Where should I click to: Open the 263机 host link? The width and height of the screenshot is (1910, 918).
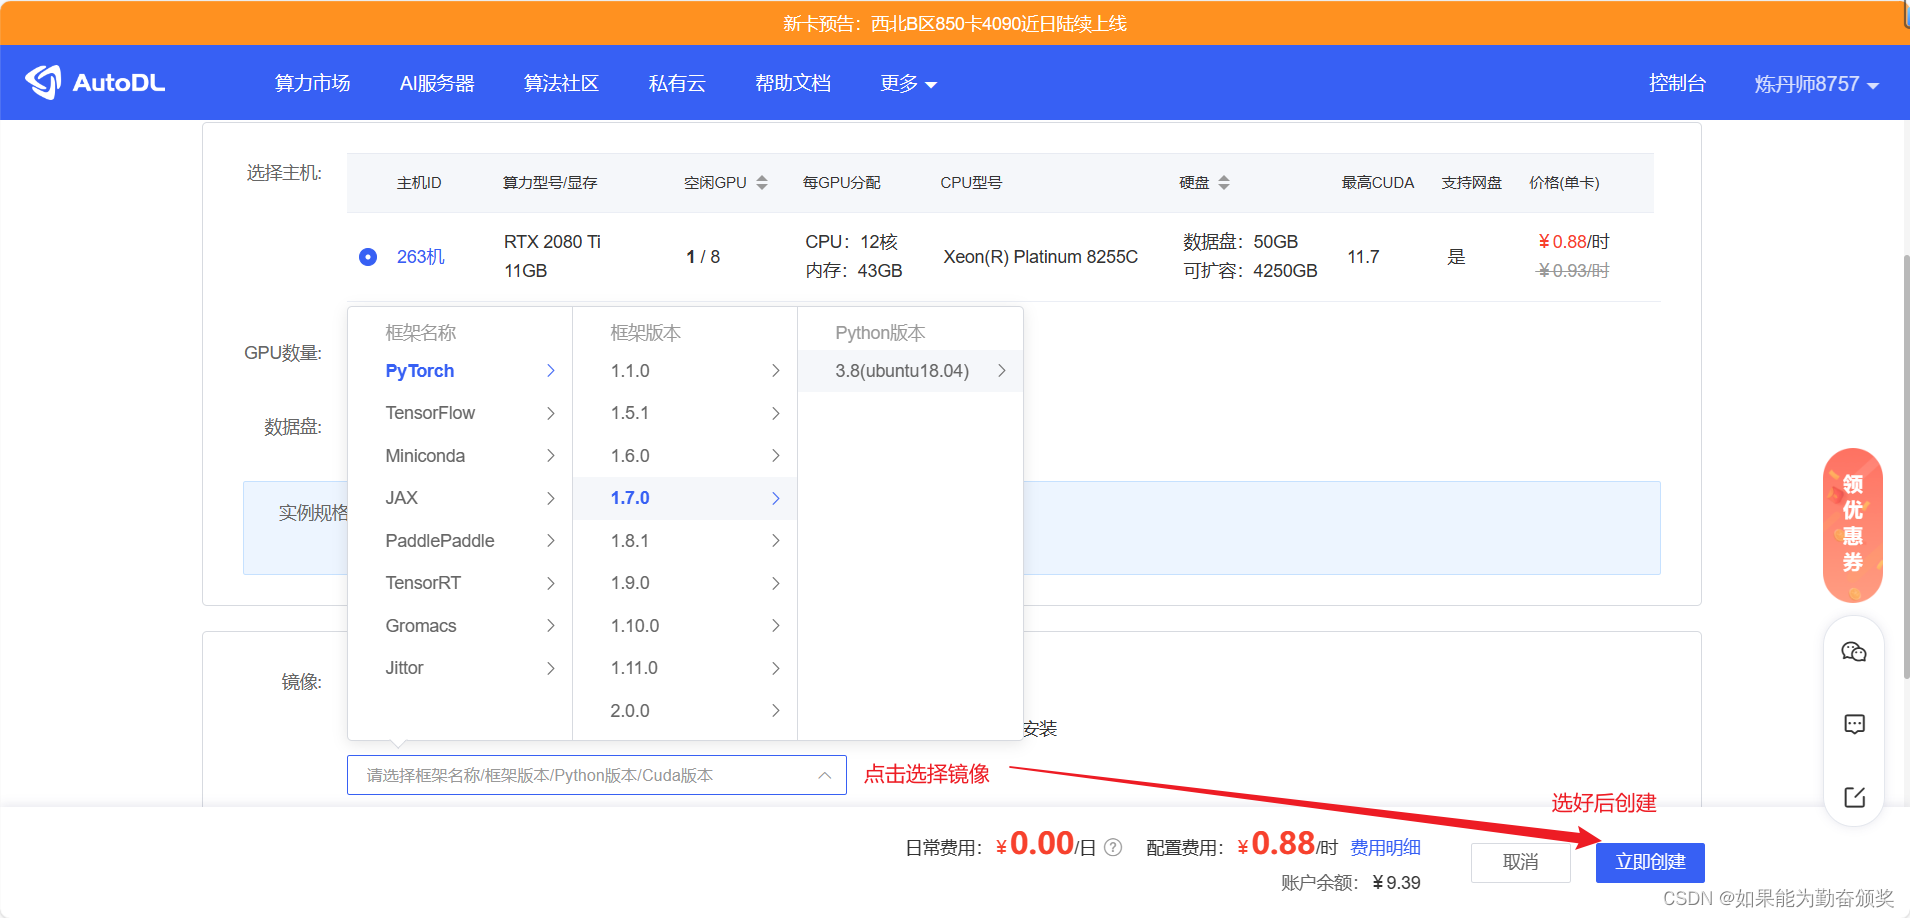pos(421,257)
